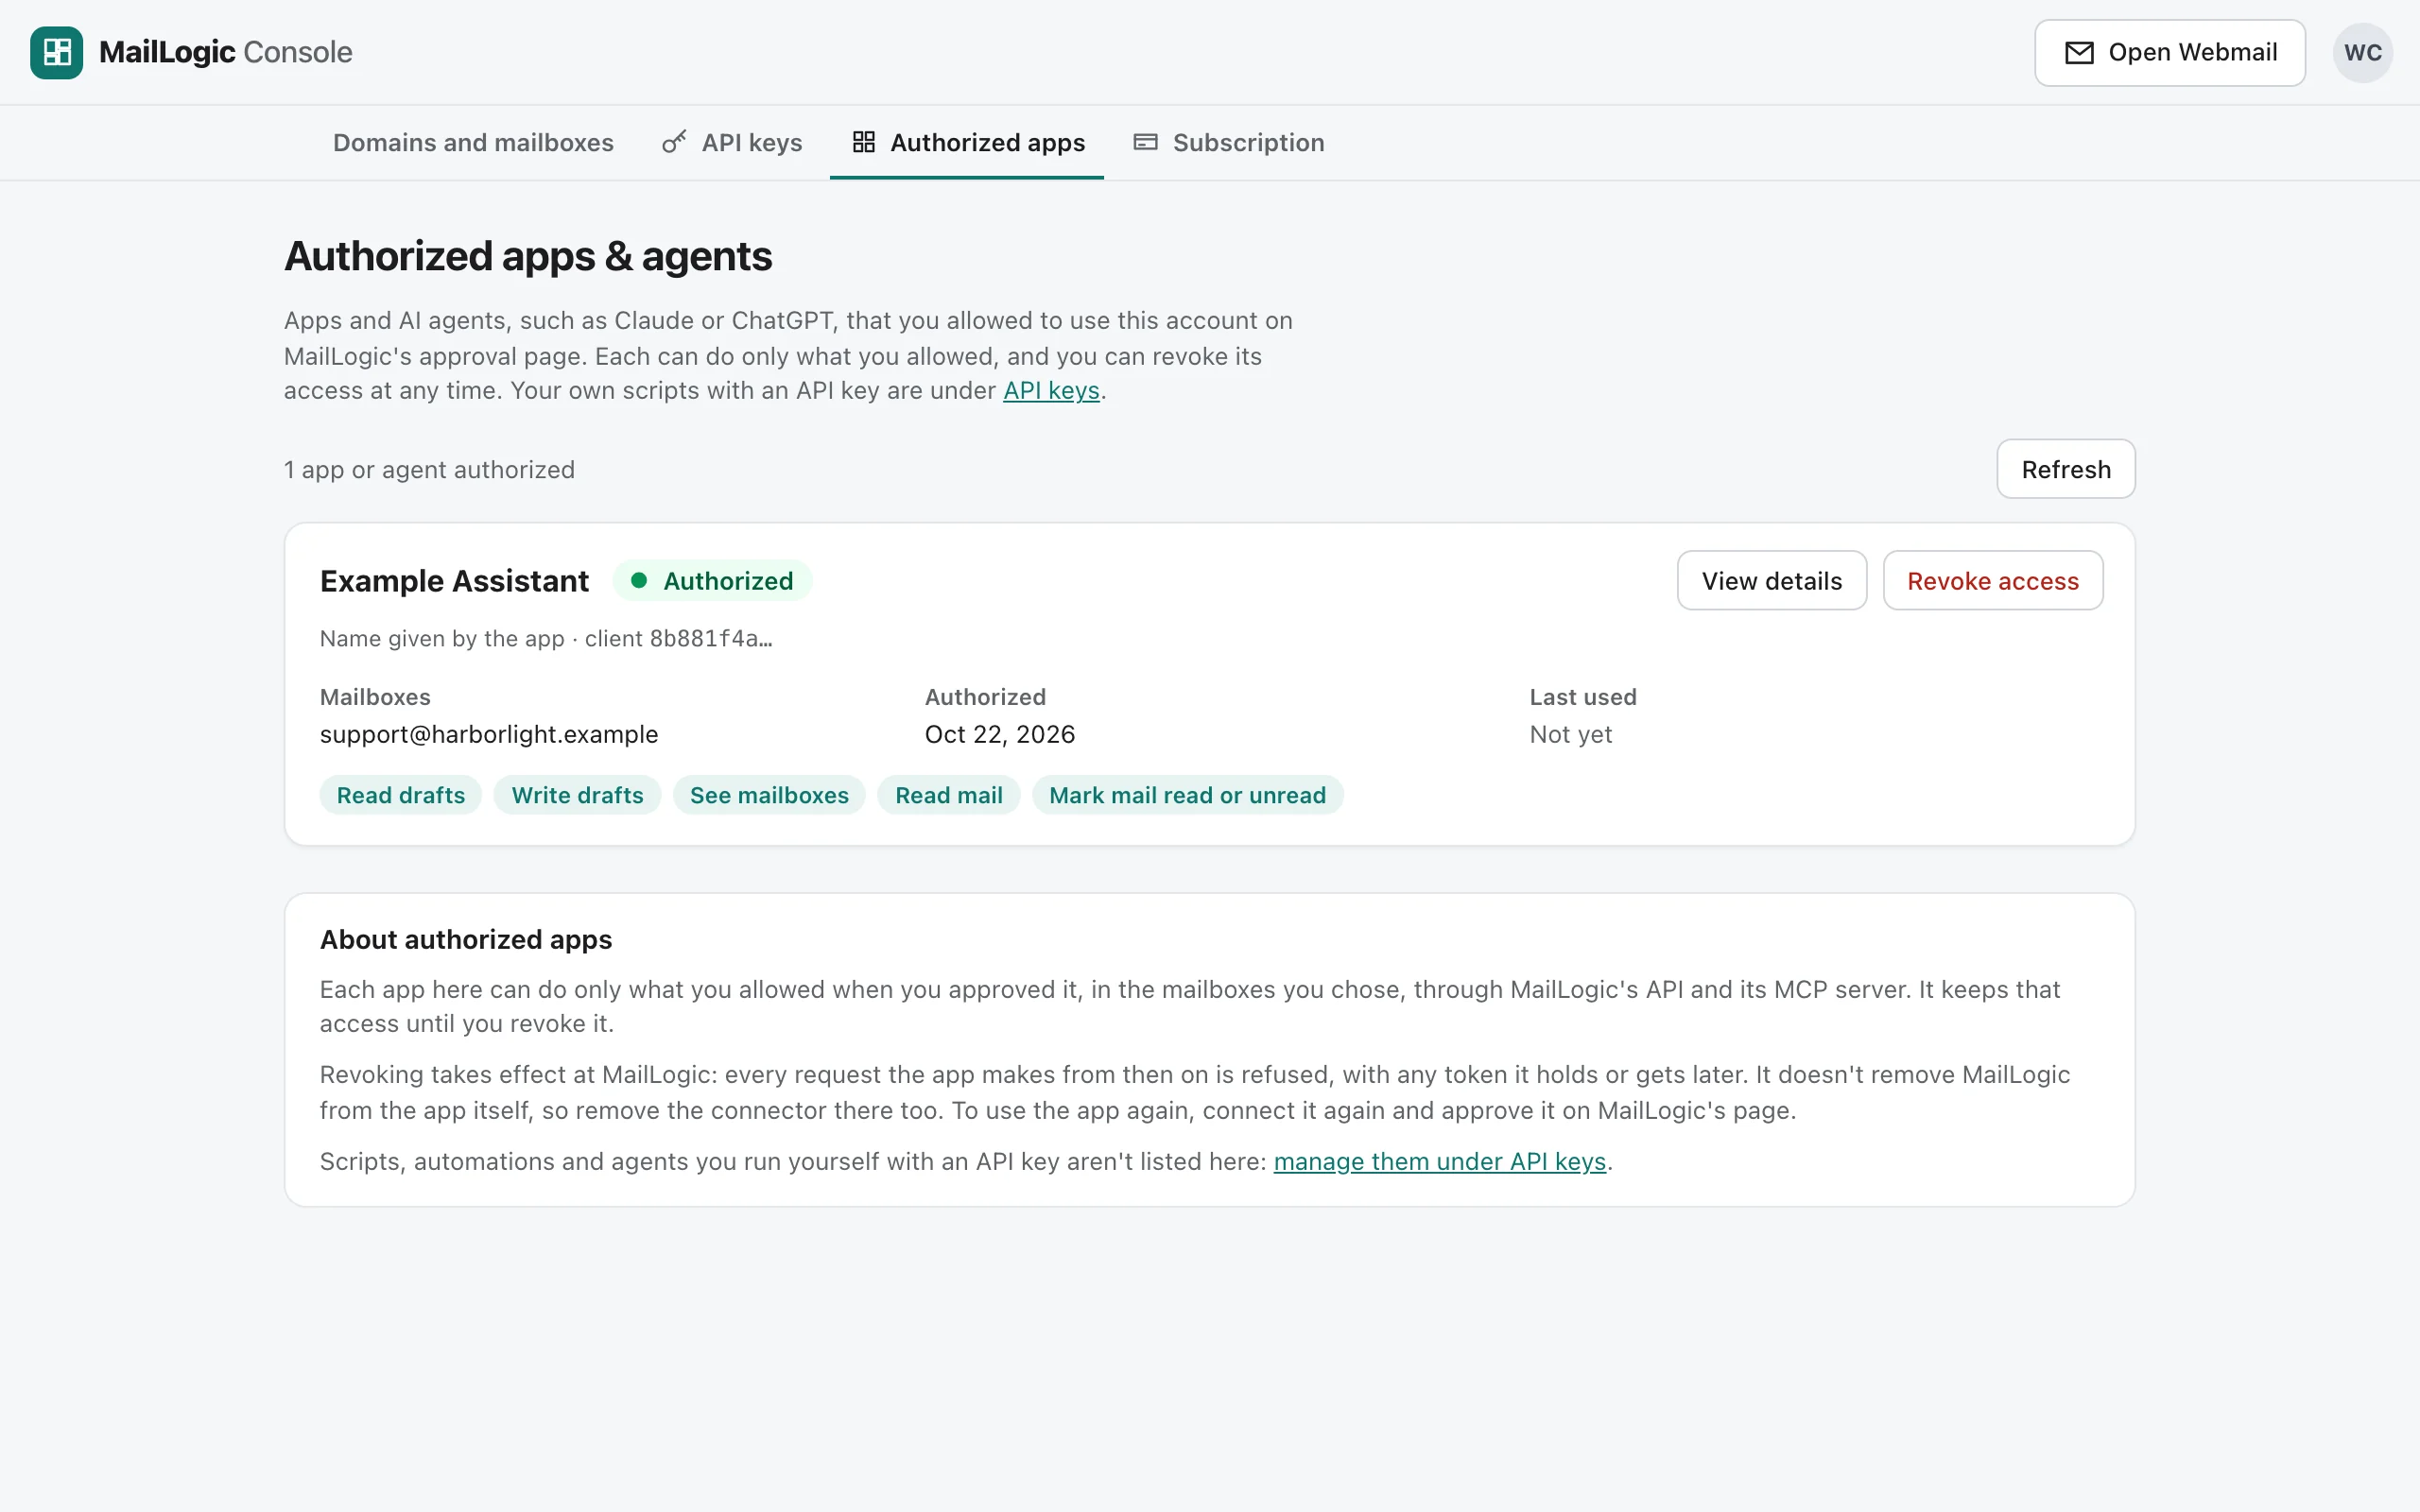Click the Last used column label

coord(1583,697)
